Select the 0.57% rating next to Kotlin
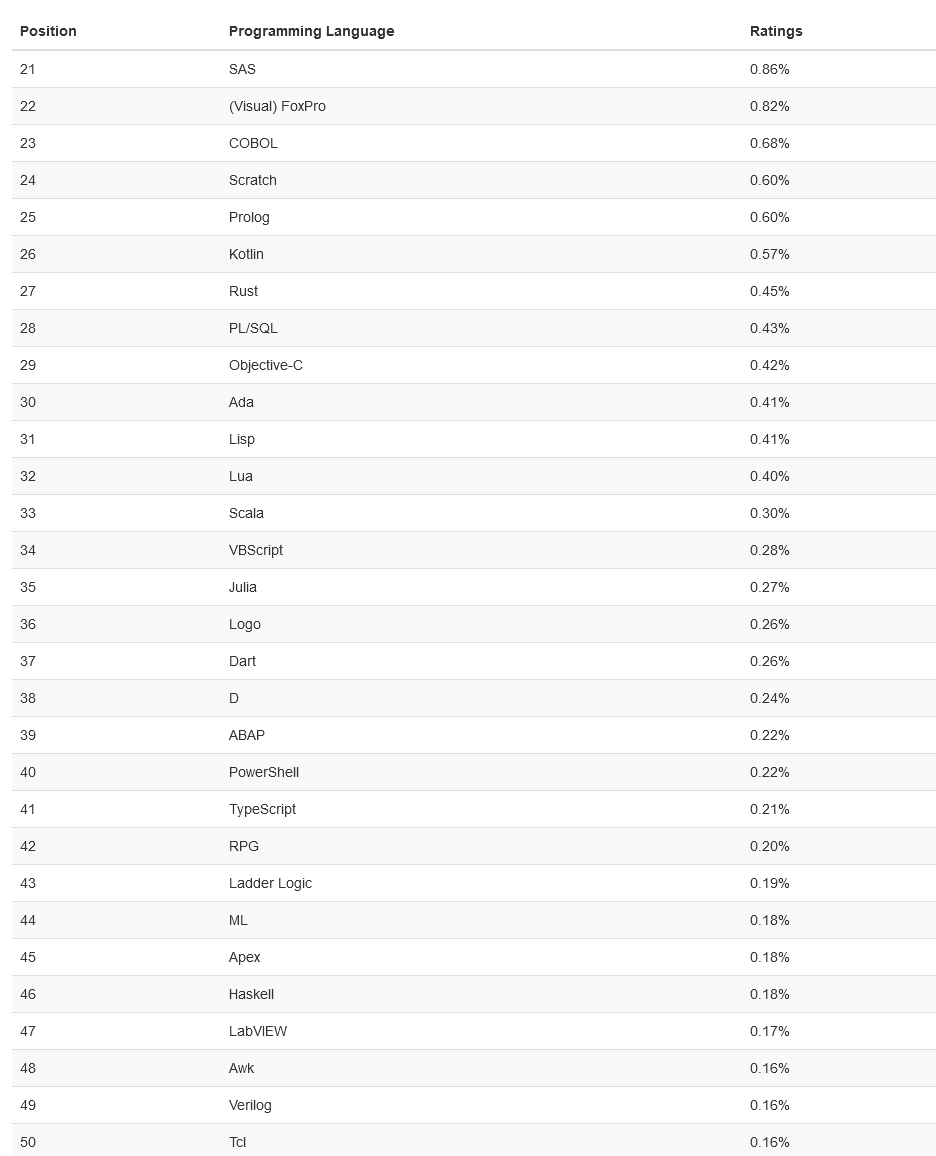936x1156 pixels. [x=769, y=254]
